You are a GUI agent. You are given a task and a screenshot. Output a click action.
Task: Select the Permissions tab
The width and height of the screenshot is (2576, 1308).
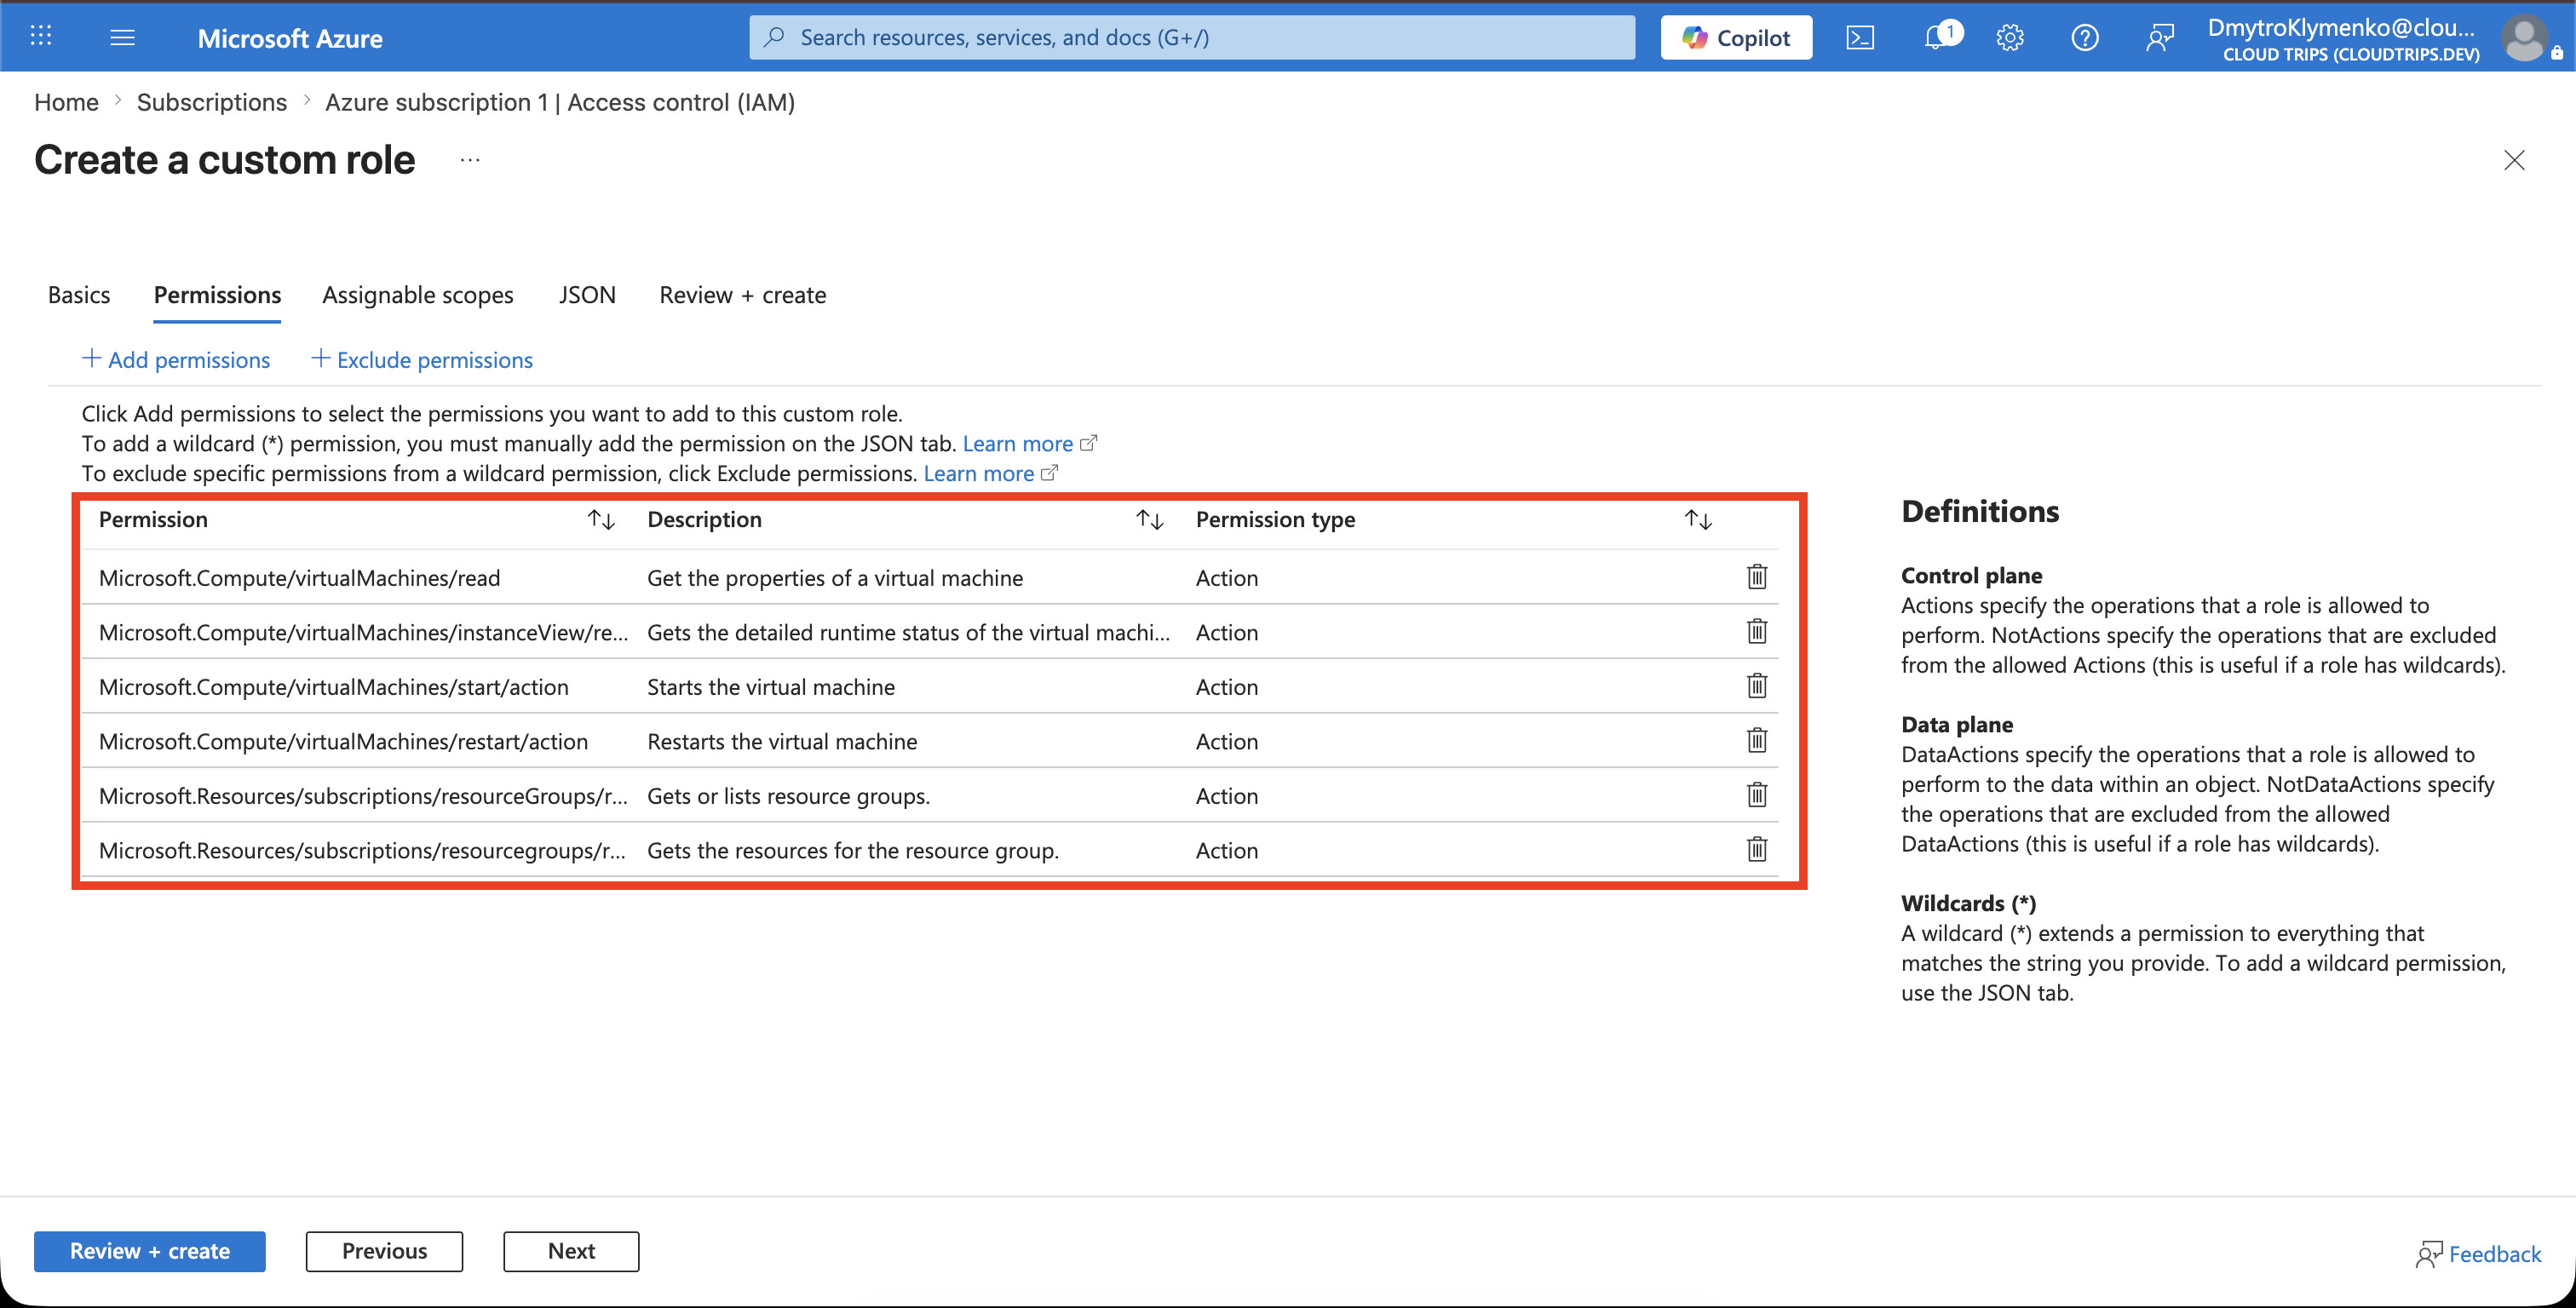tap(217, 295)
